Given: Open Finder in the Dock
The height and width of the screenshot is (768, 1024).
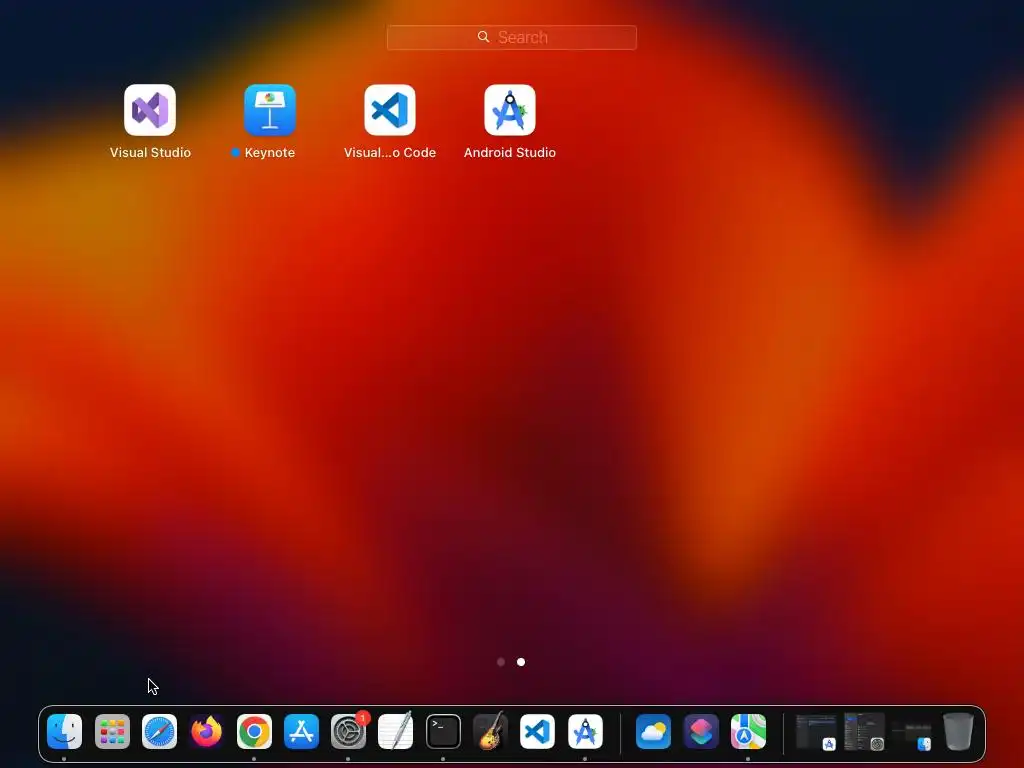Looking at the screenshot, I should tap(65, 731).
